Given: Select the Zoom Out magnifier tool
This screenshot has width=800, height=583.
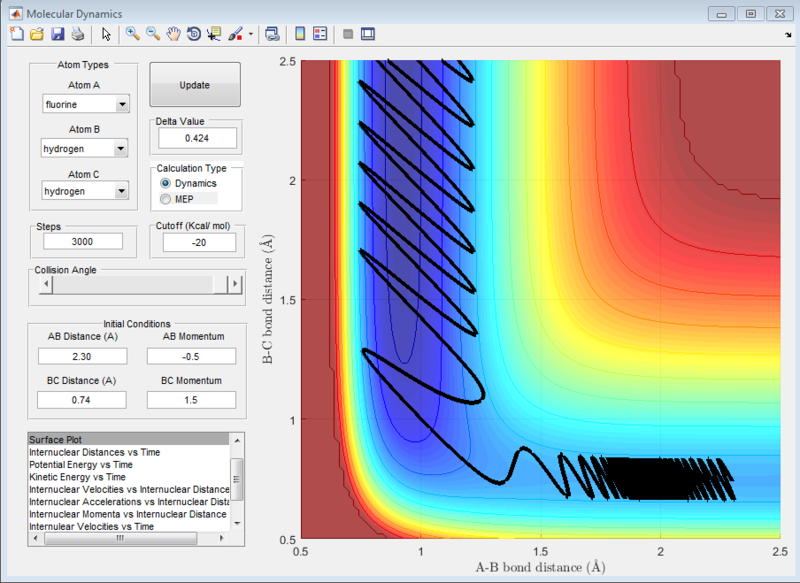Looking at the screenshot, I should click(x=153, y=34).
